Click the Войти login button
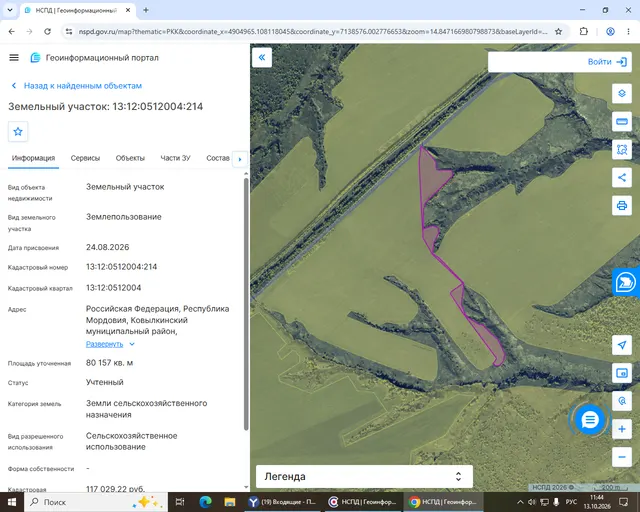Viewport: 640px width, 512px height. pyautogui.click(x=607, y=62)
